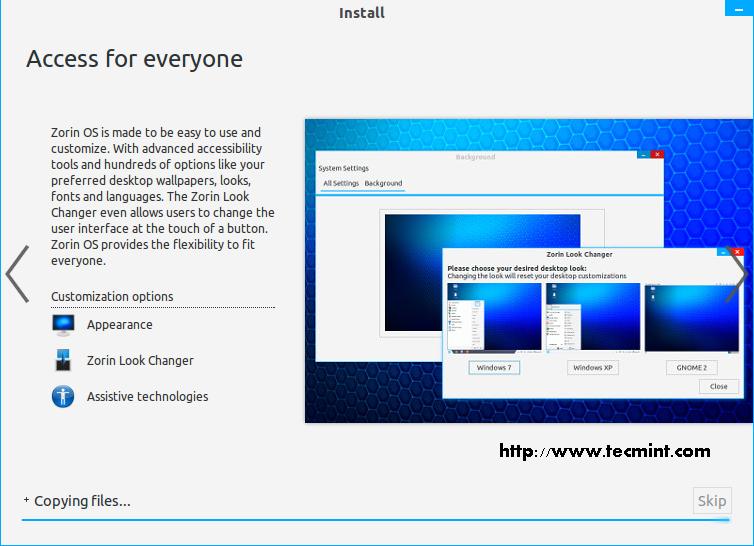
Task: Click the Zorin Look Changer icon
Action: (63, 360)
